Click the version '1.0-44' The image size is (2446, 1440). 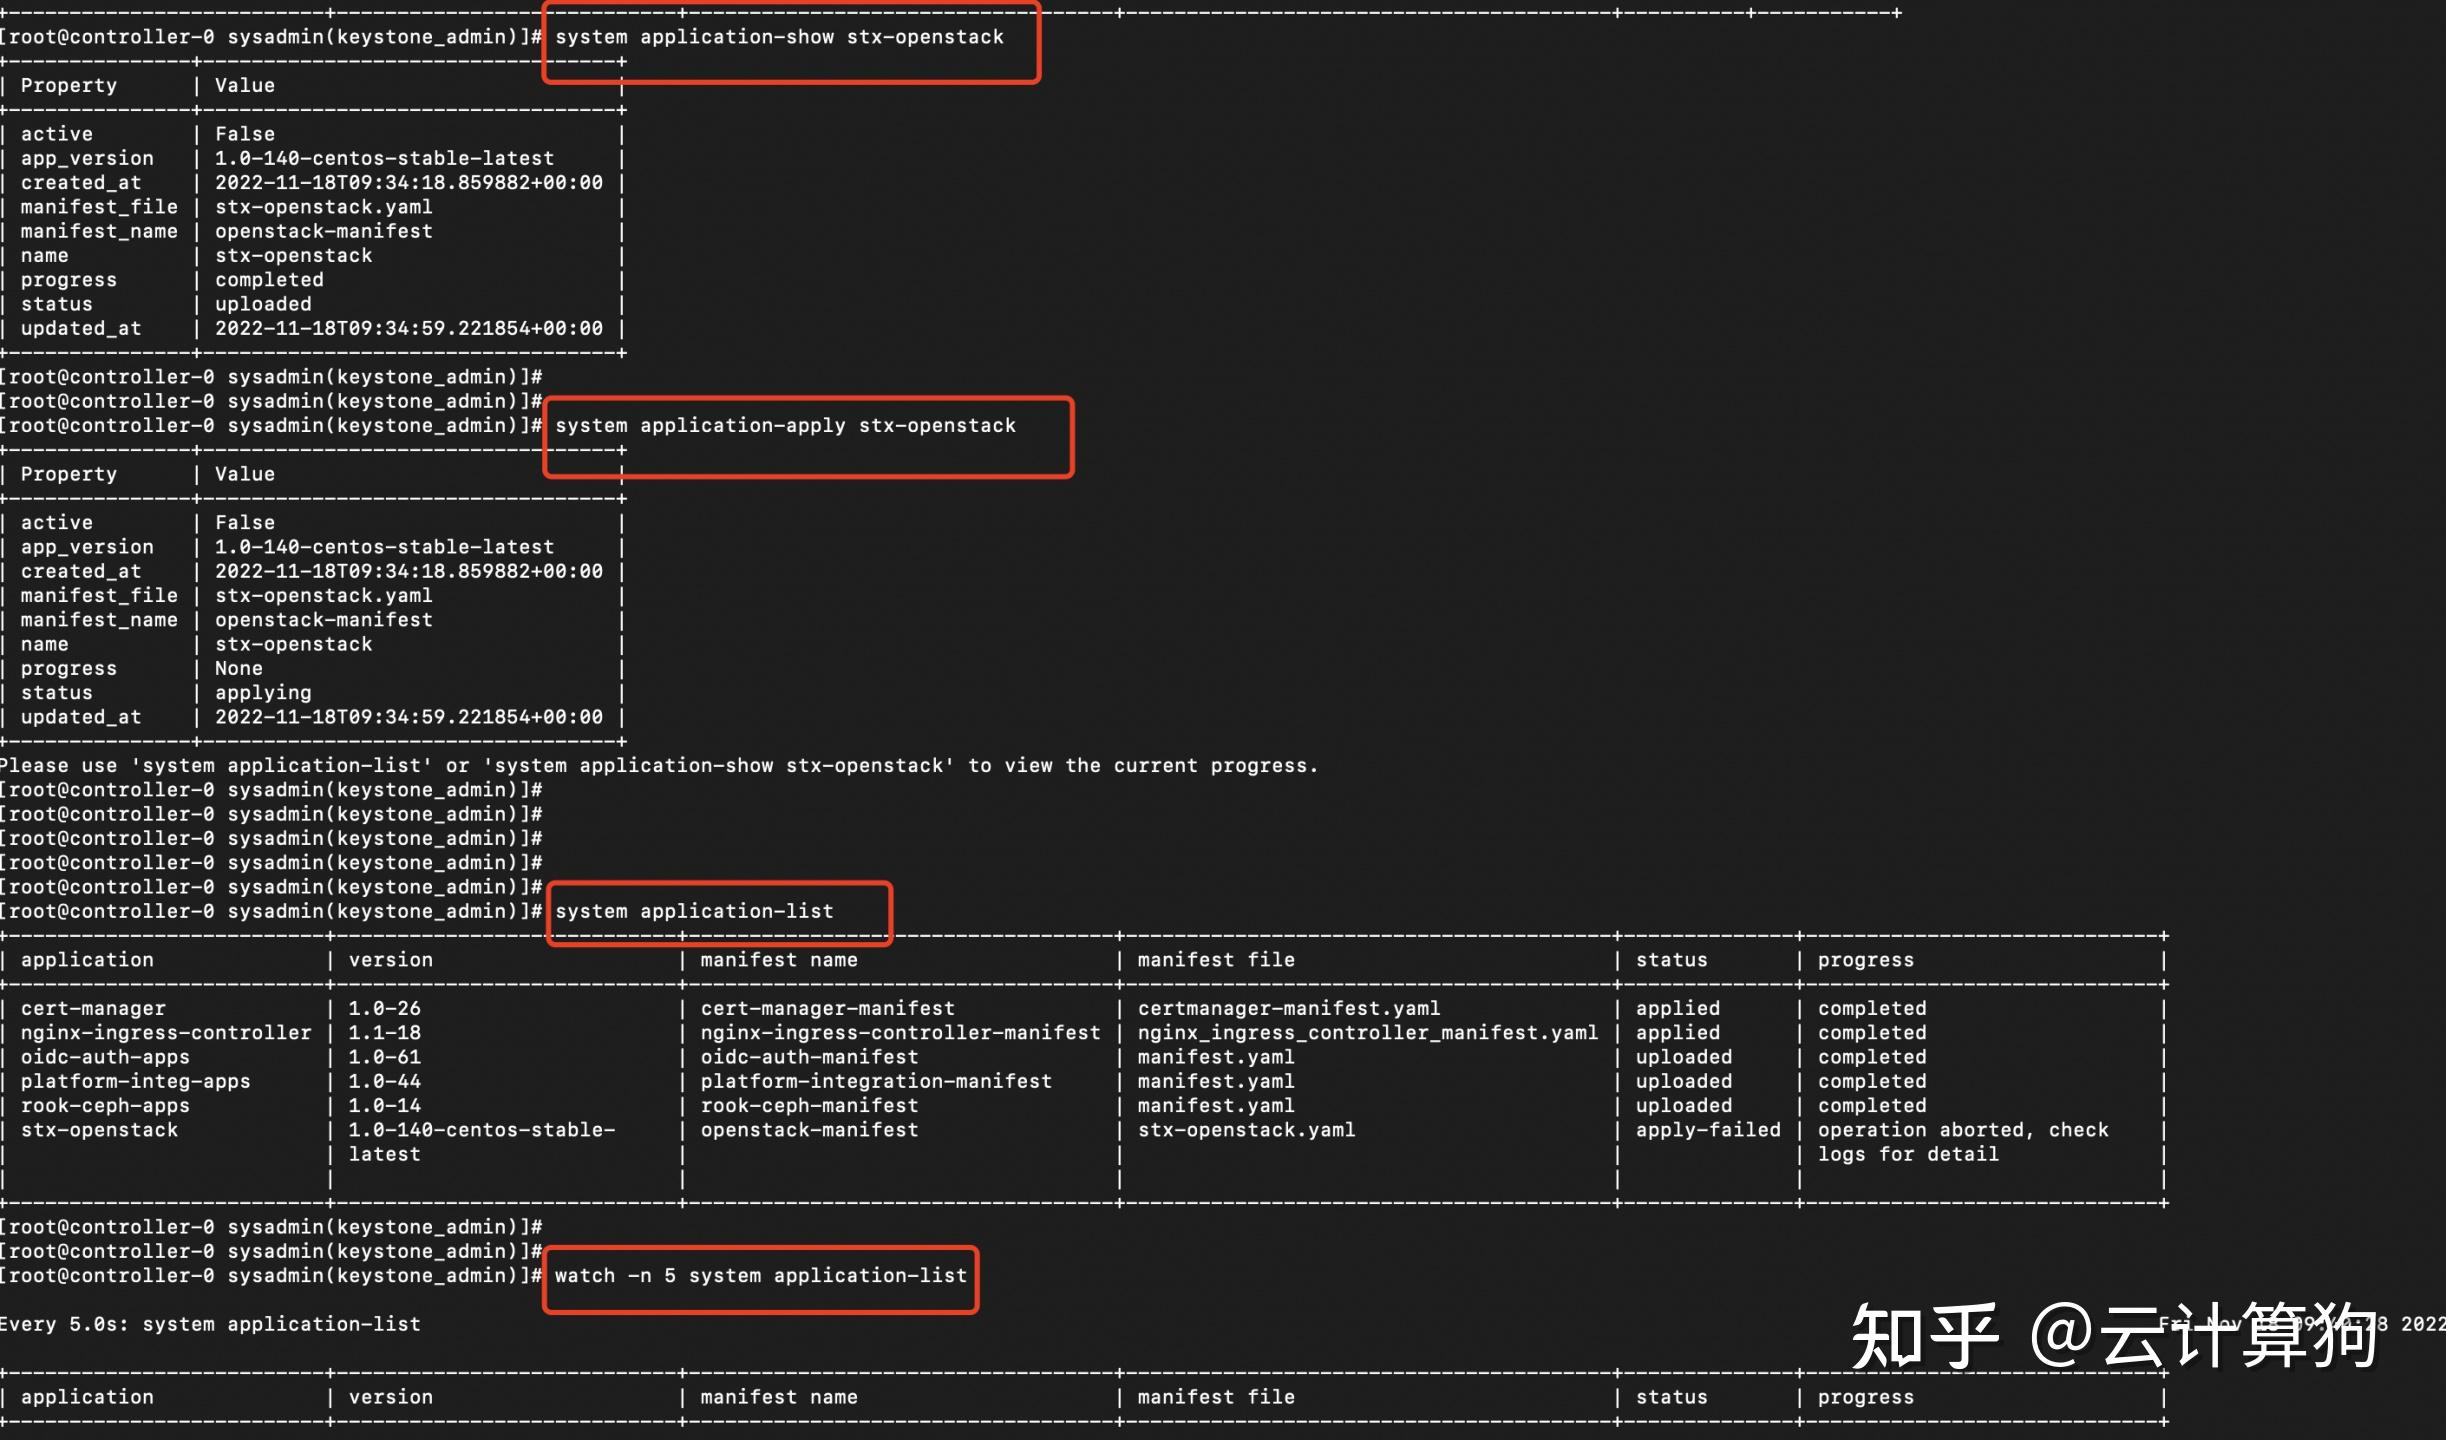tap(385, 1082)
